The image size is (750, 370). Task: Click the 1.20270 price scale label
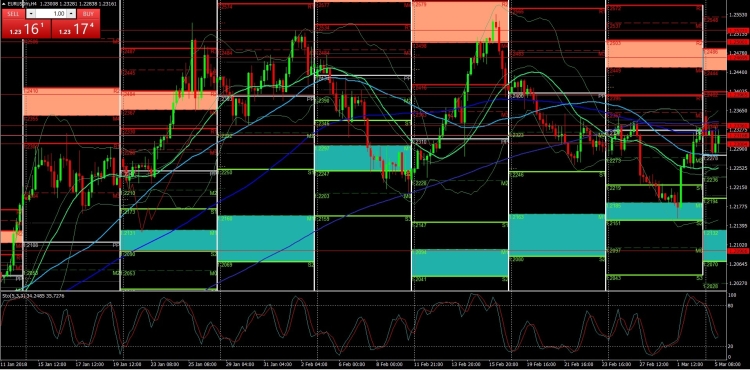pyautogui.click(x=735, y=283)
